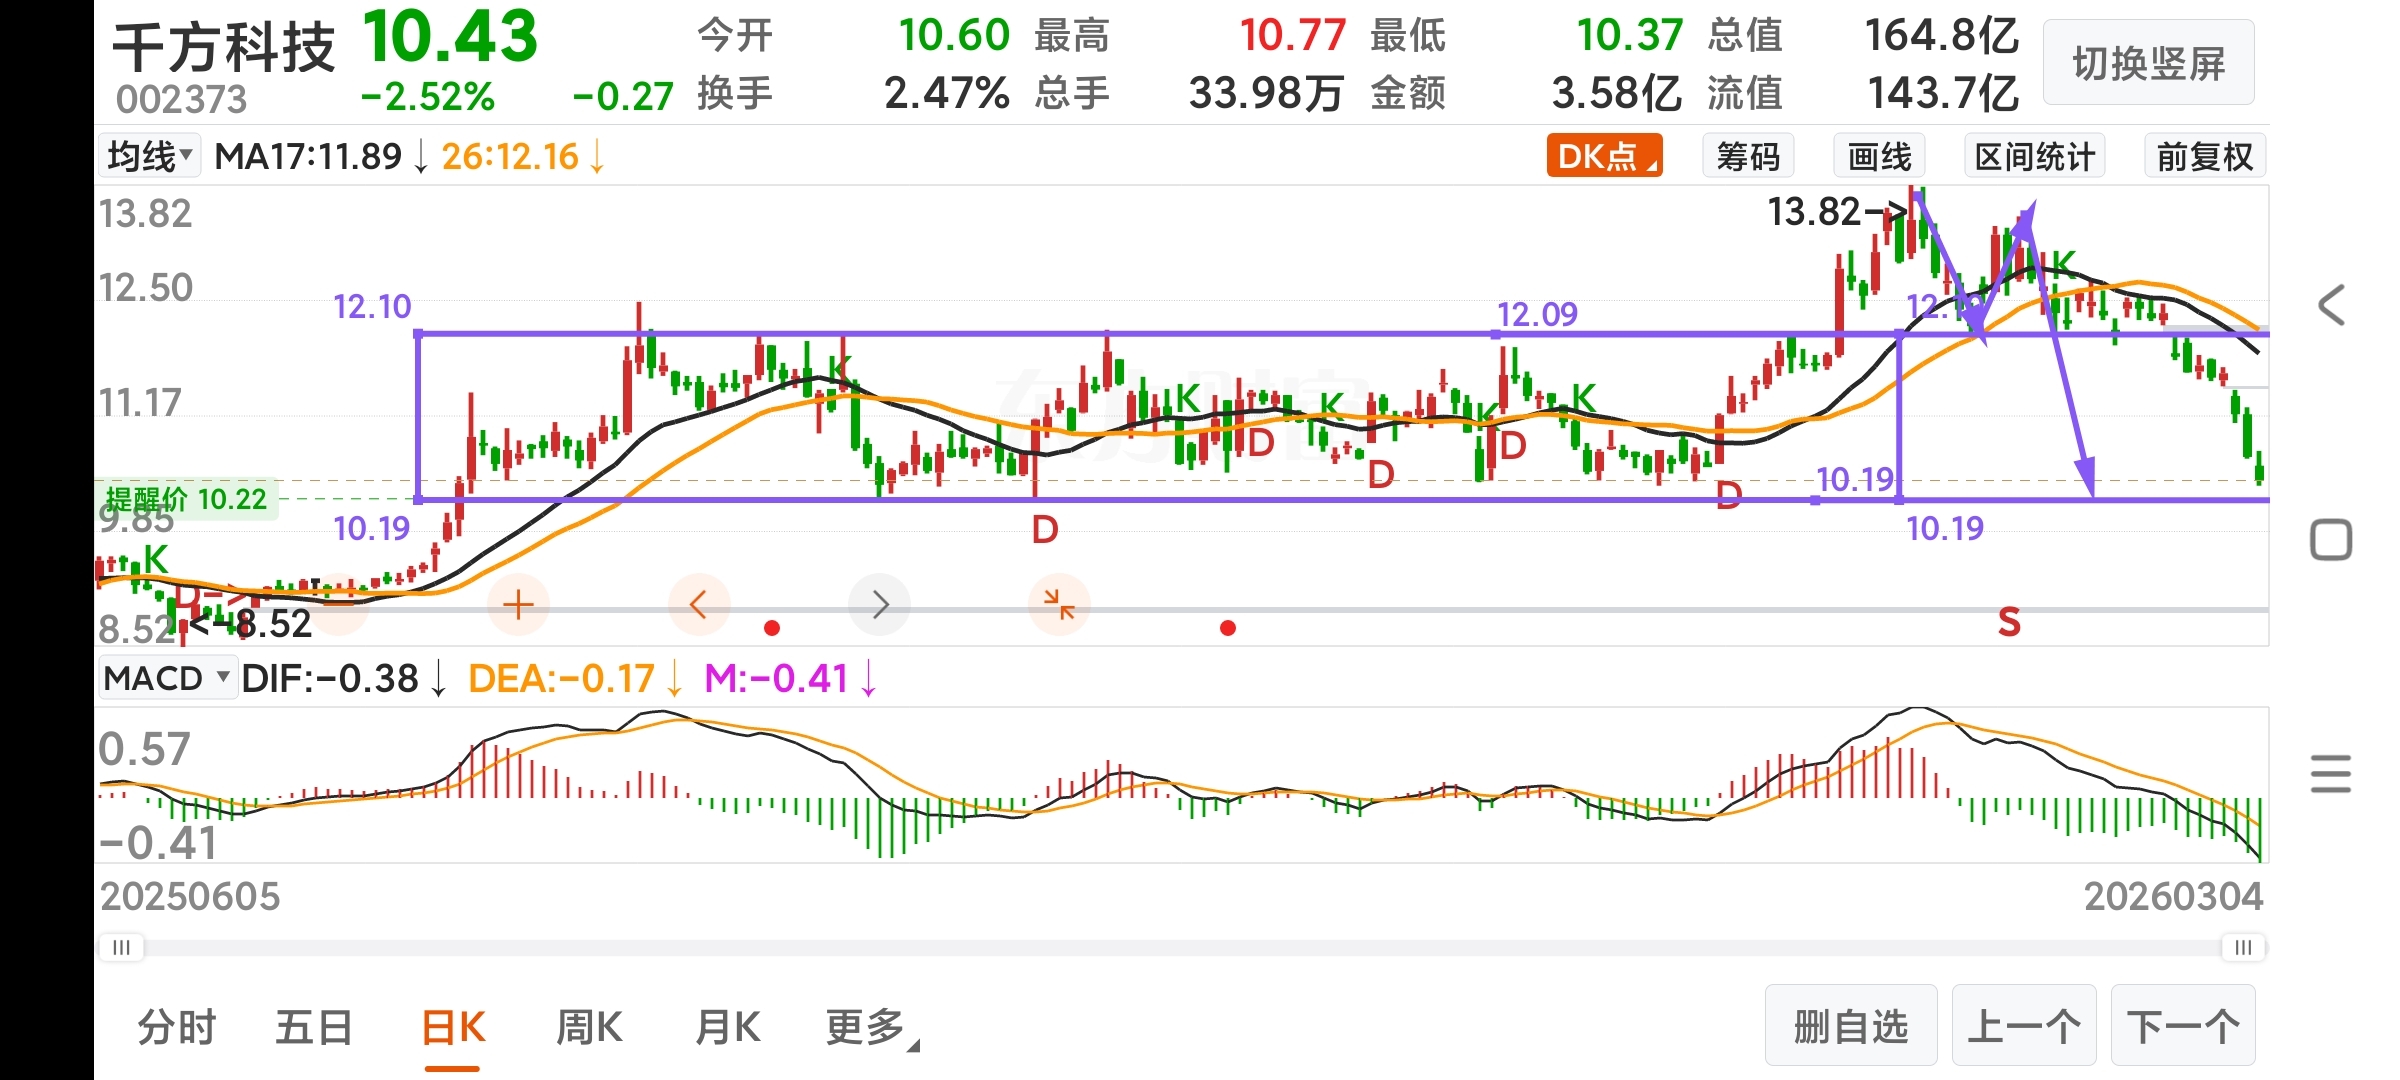Click the plus zoom-in chart icon
The image size is (2400, 1080).
[x=518, y=604]
